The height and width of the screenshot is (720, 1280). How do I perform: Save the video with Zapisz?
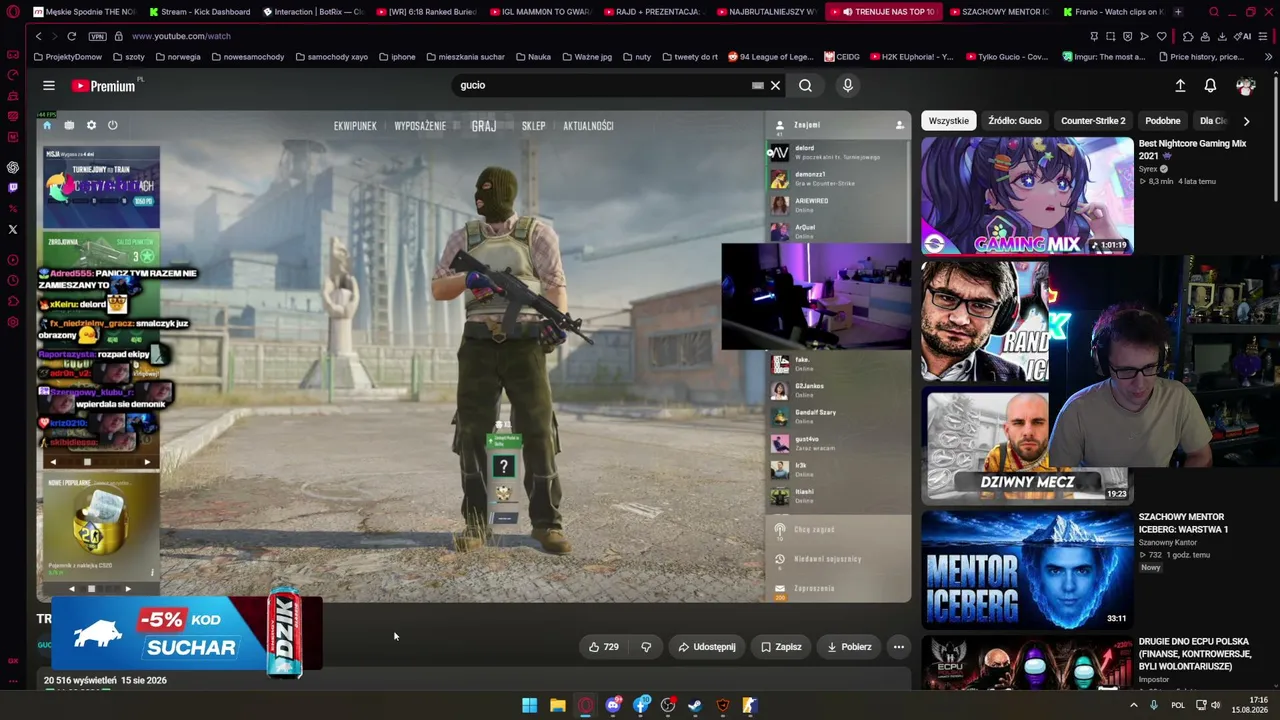point(781,647)
